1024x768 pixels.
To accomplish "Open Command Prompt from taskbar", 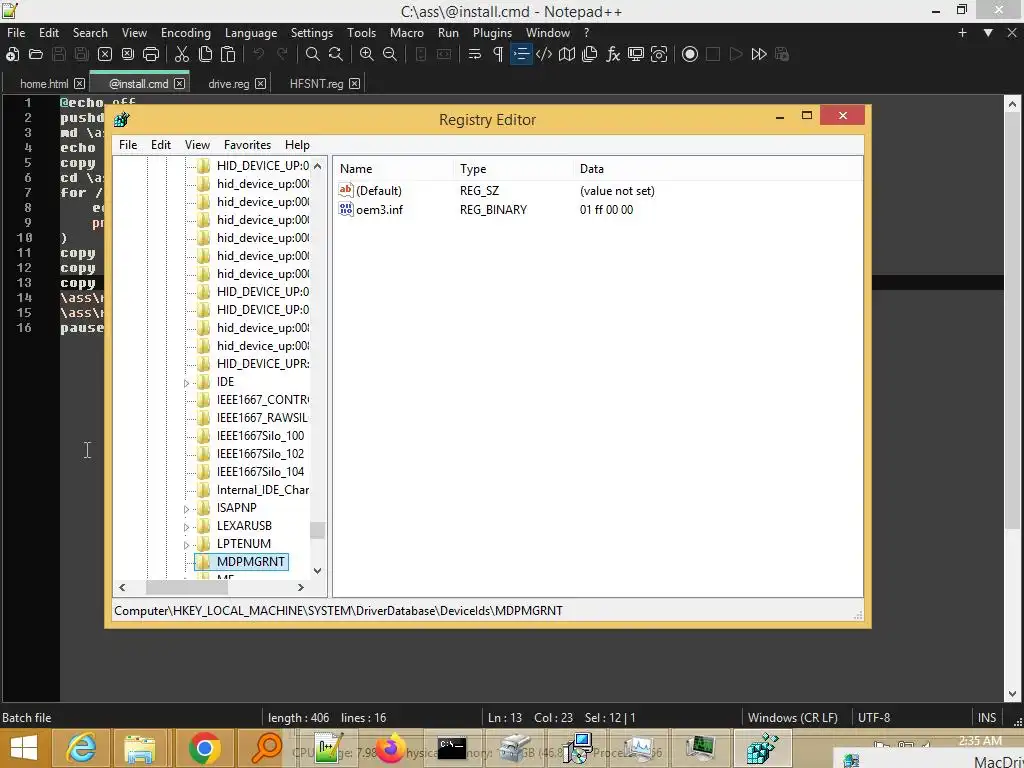I will tap(451, 749).
